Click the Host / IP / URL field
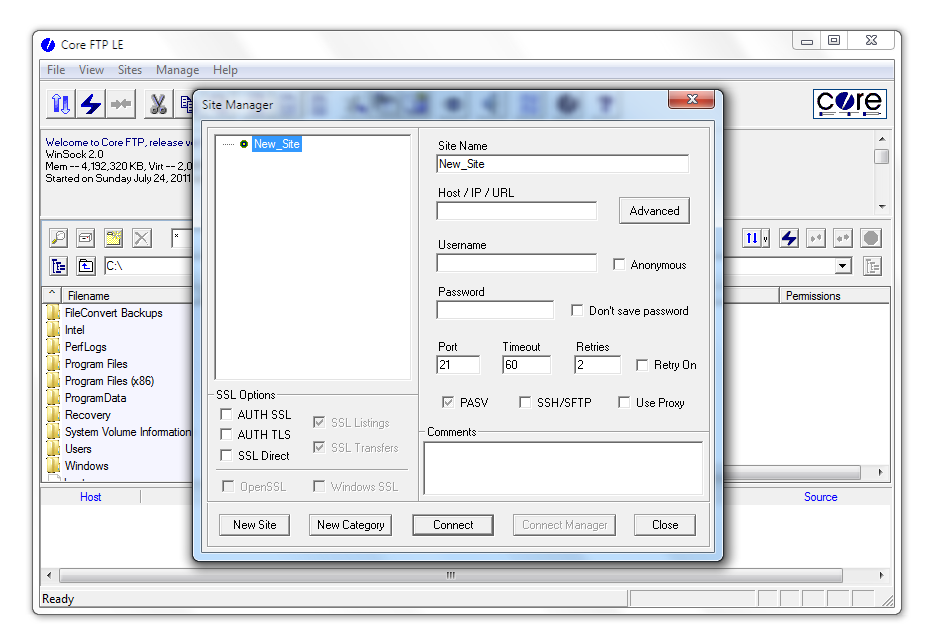 pyautogui.click(x=516, y=211)
